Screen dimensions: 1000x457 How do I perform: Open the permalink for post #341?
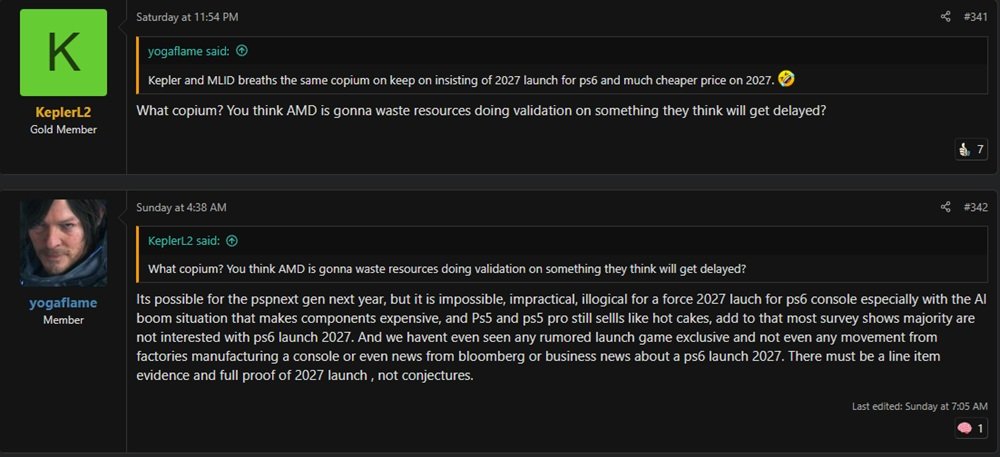pos(975,17)
